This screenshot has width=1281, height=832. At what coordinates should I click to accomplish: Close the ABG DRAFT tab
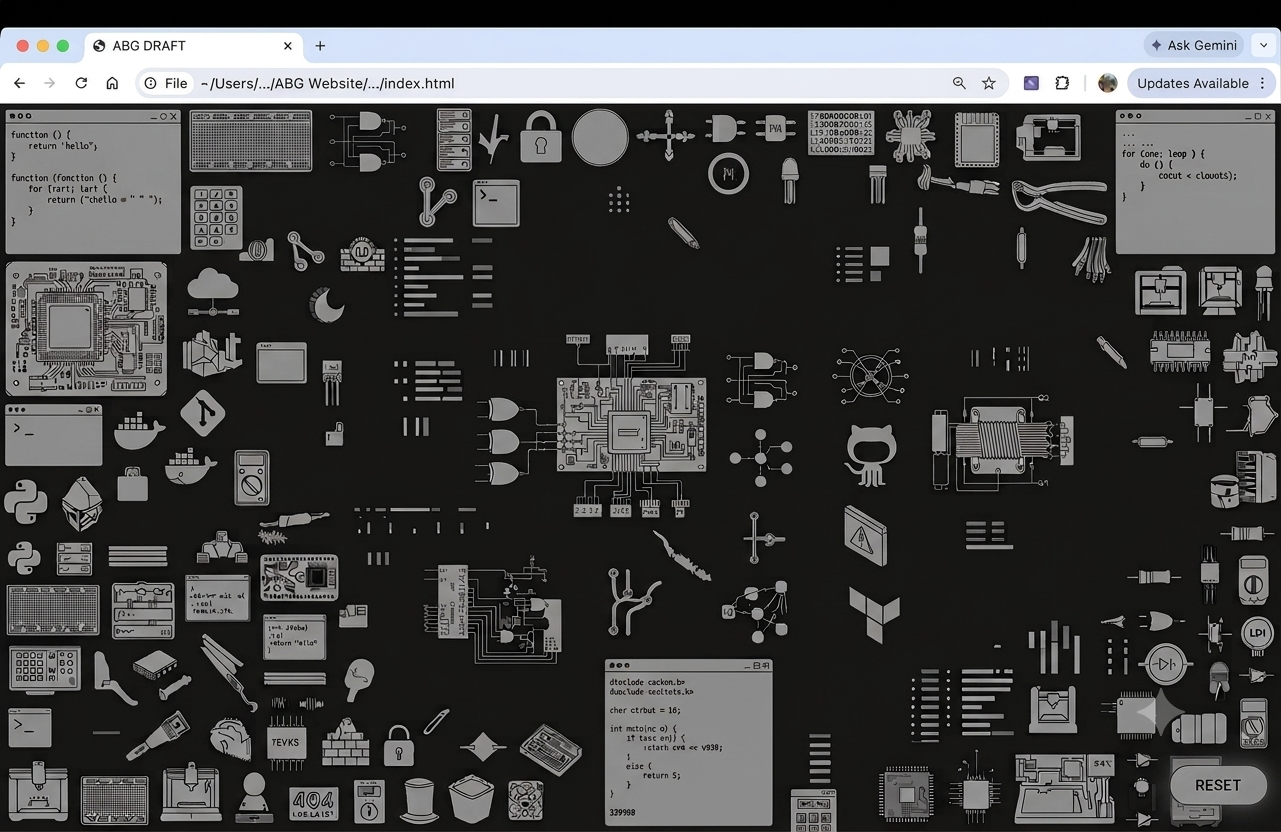(288, 46)
